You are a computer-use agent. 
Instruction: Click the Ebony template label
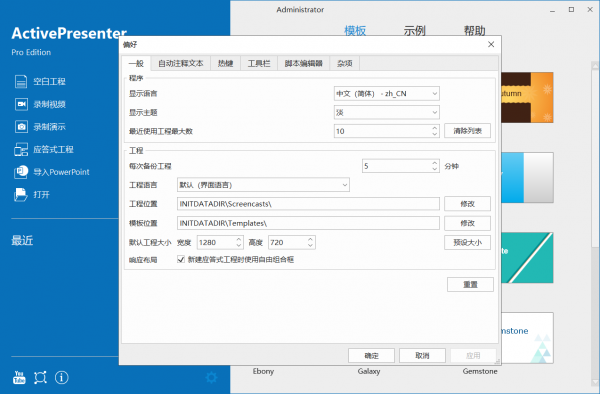pyautogui.click(x=263, y=371)
